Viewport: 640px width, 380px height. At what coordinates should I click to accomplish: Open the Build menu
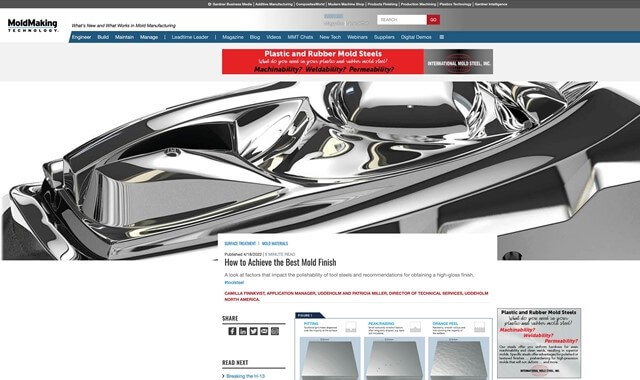(103, 37)
